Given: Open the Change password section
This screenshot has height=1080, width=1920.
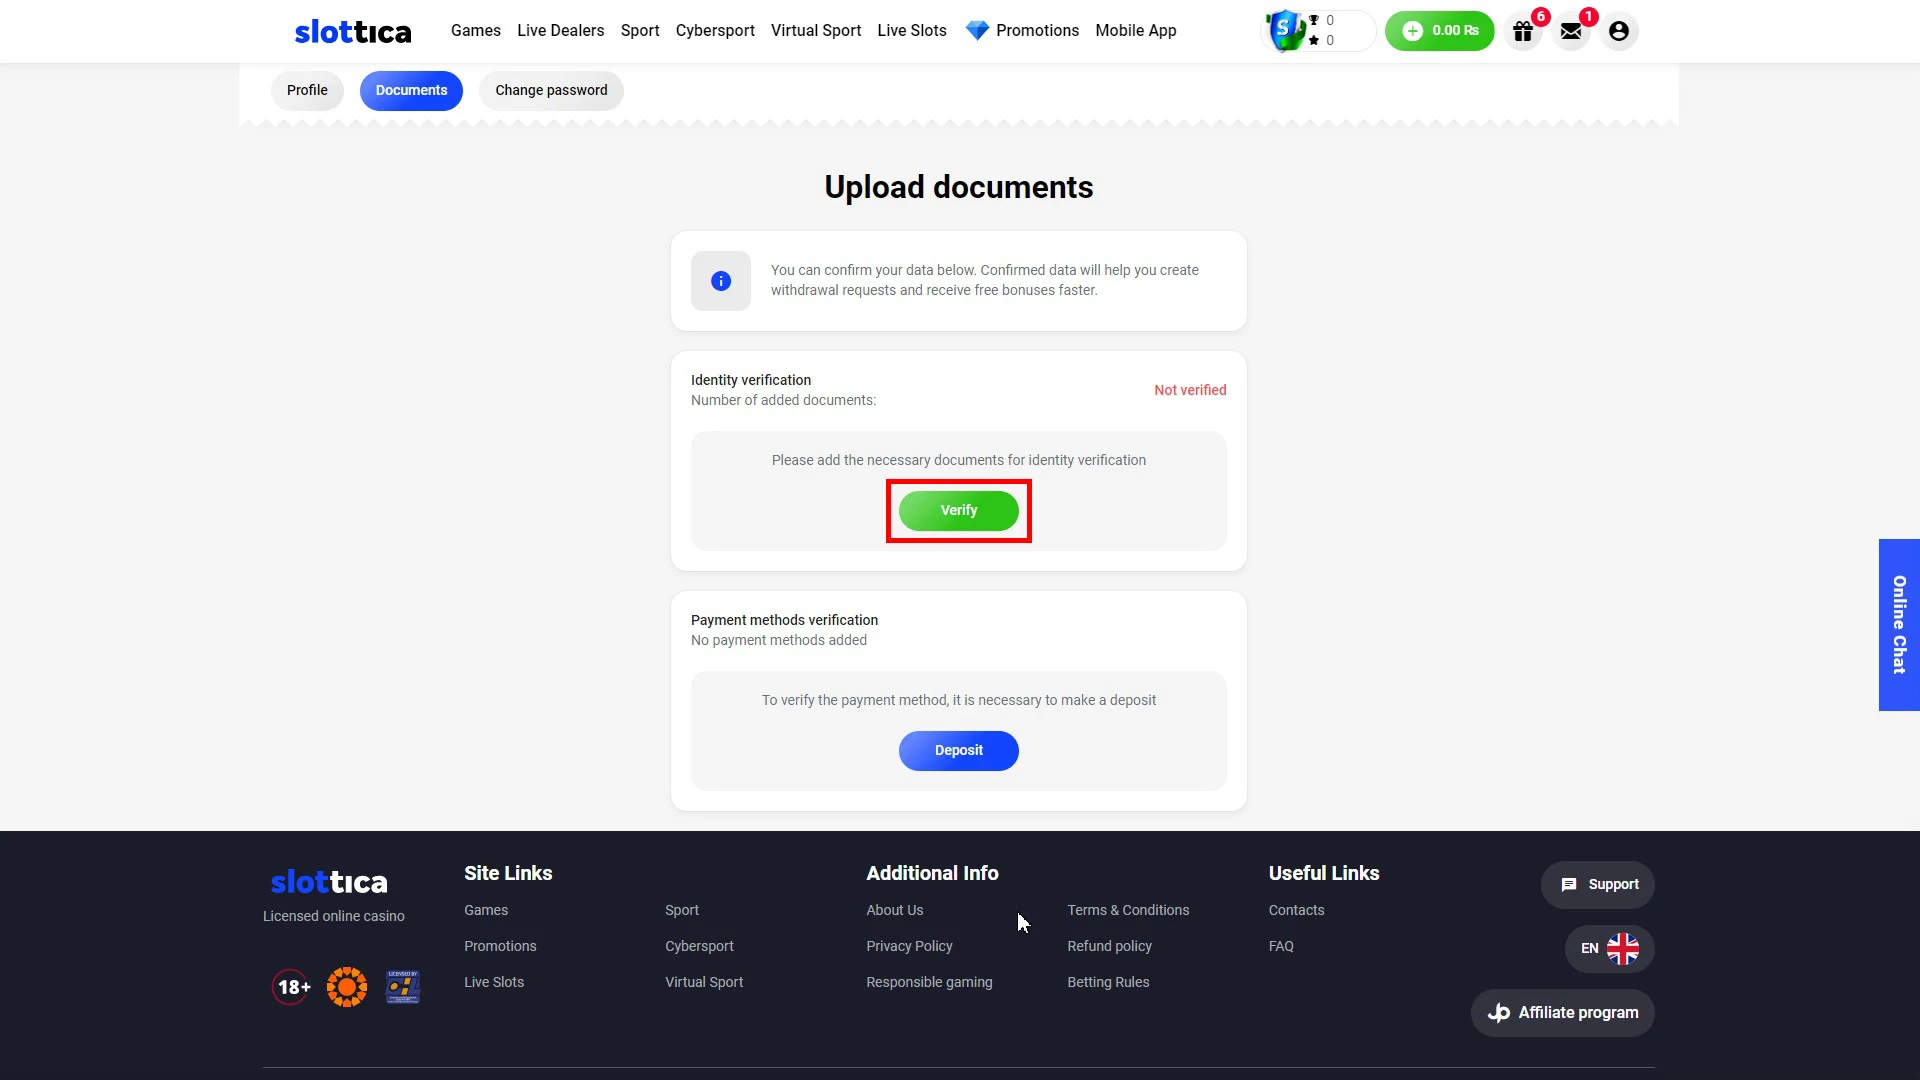Looking at the screenshot, I should pyautogui.click(x=551, y=90).
